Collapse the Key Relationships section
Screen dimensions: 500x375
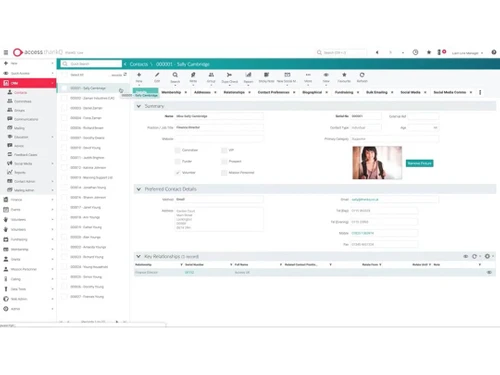pyautogui.click(x=139, y=256)
